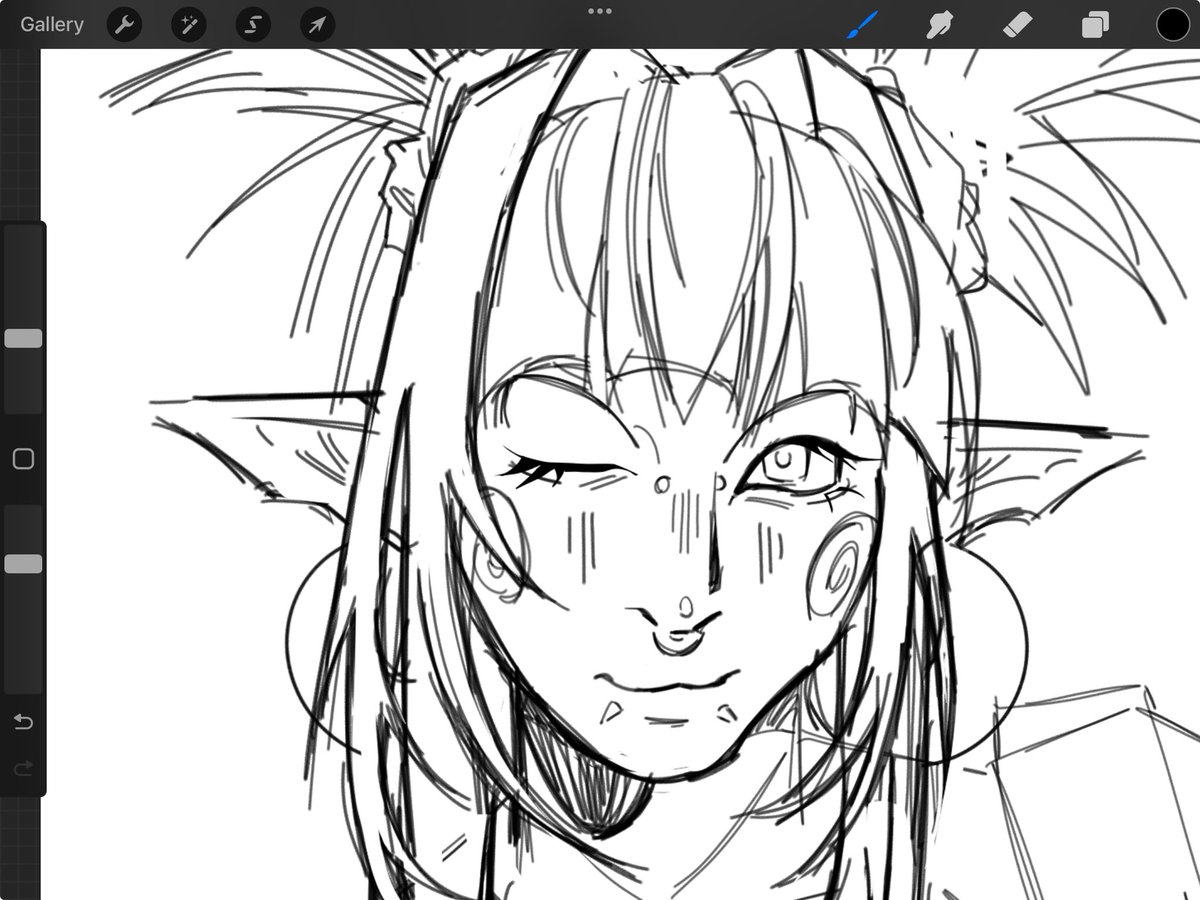Open the Gallery view
The height and width of the screenshot is (900, 1200).
pyautogui.click(x=51, y=24)
